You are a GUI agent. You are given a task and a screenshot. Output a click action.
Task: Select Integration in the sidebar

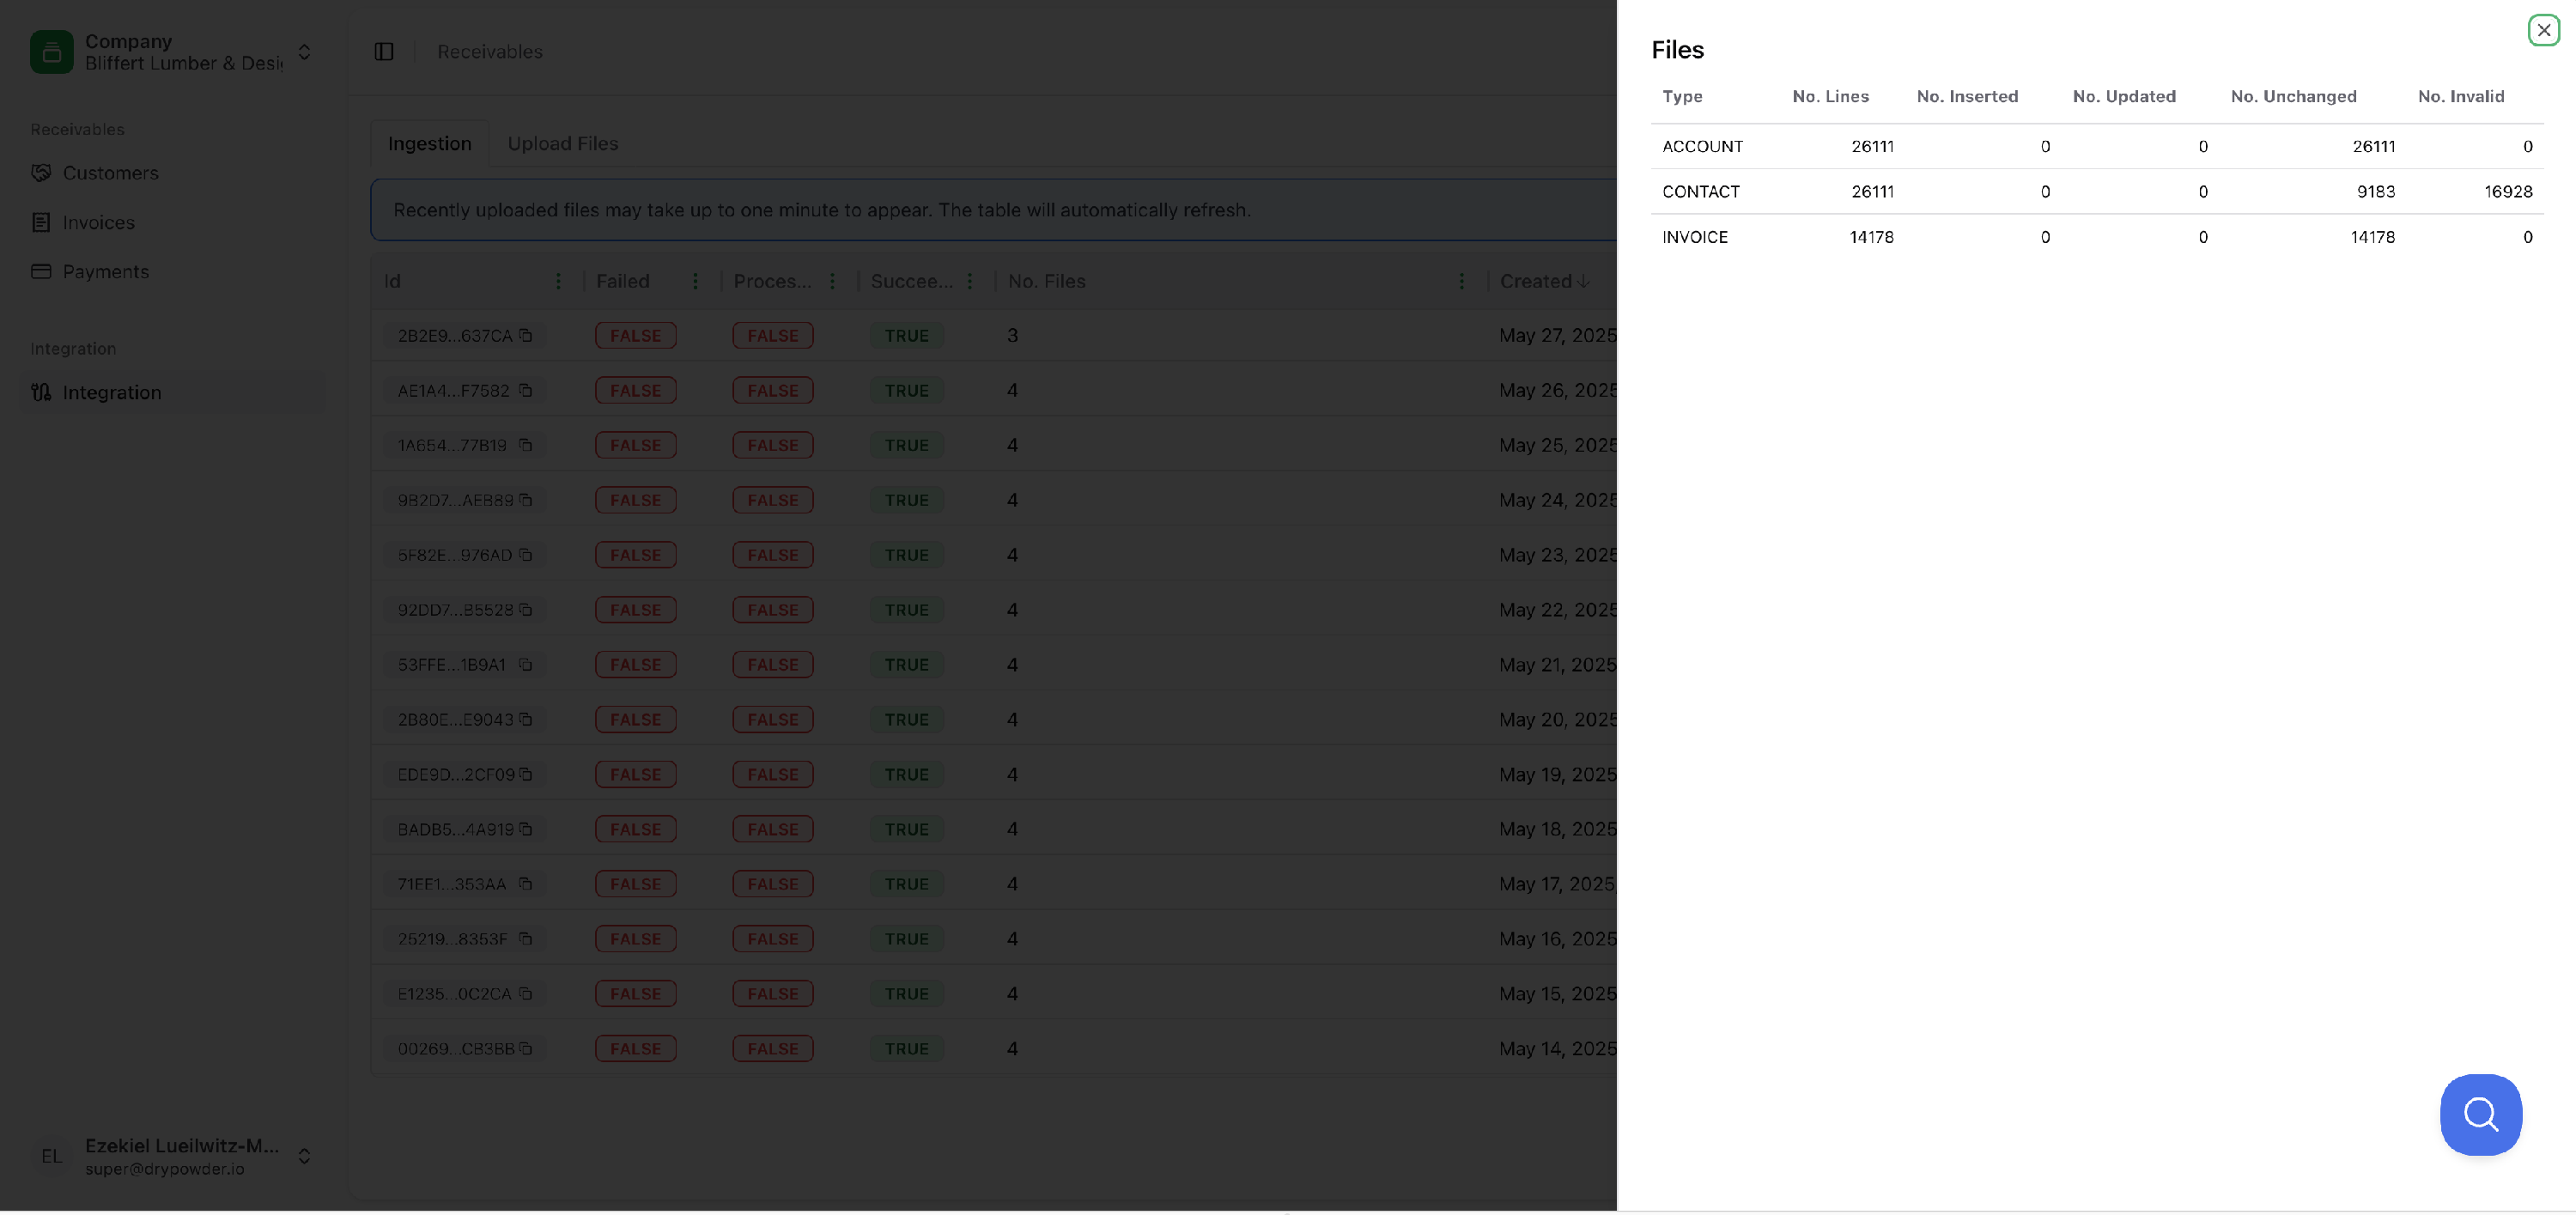click(173, 392)
